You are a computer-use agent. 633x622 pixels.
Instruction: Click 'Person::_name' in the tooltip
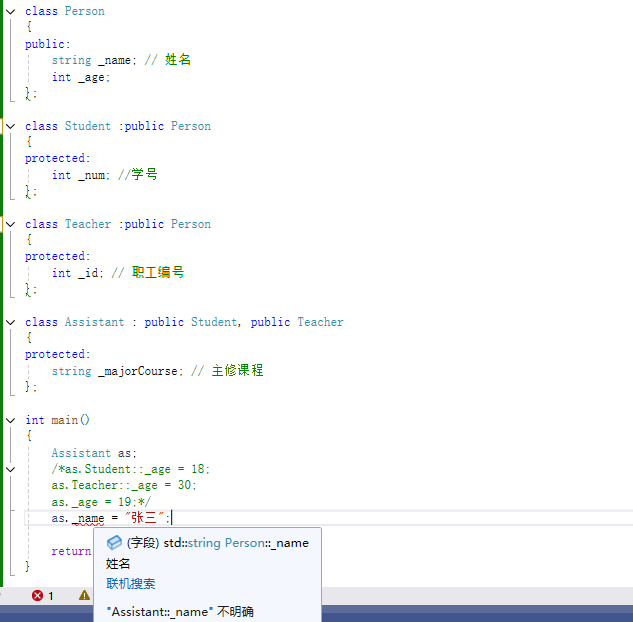[266, 543]
